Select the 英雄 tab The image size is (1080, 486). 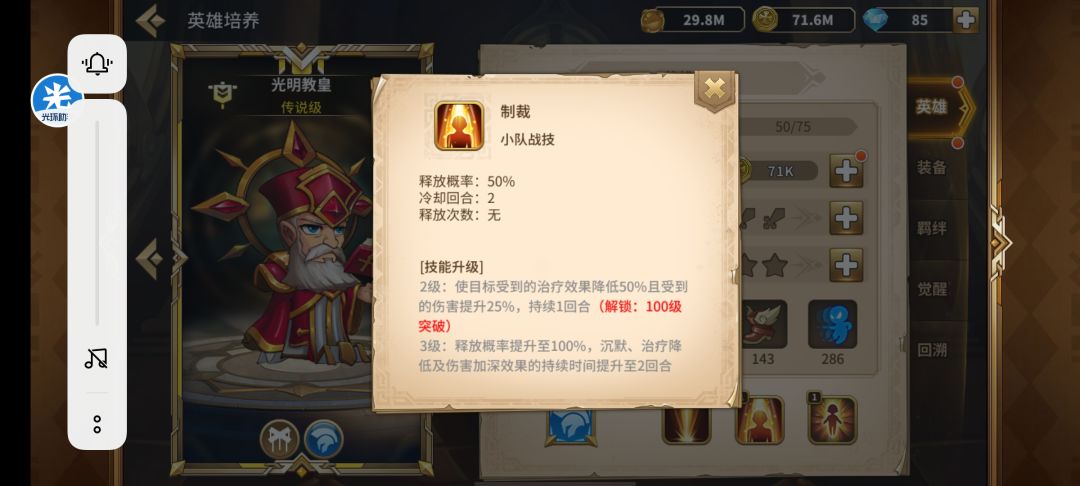[x=931, y=107]
